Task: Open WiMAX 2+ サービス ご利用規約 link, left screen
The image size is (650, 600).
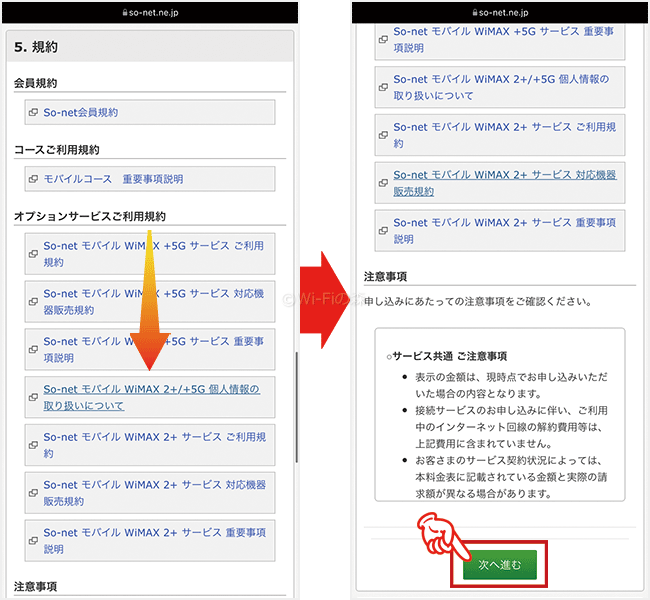Action: point(154,445)
